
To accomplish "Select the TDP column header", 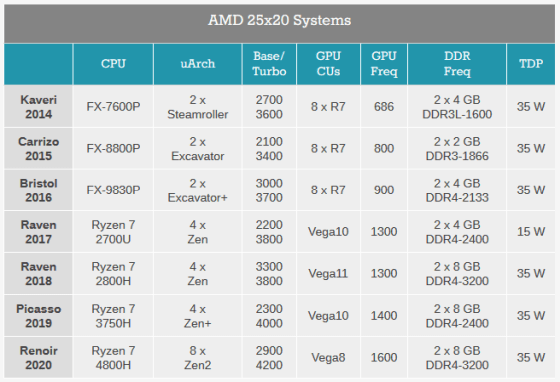I will (531, 64).
